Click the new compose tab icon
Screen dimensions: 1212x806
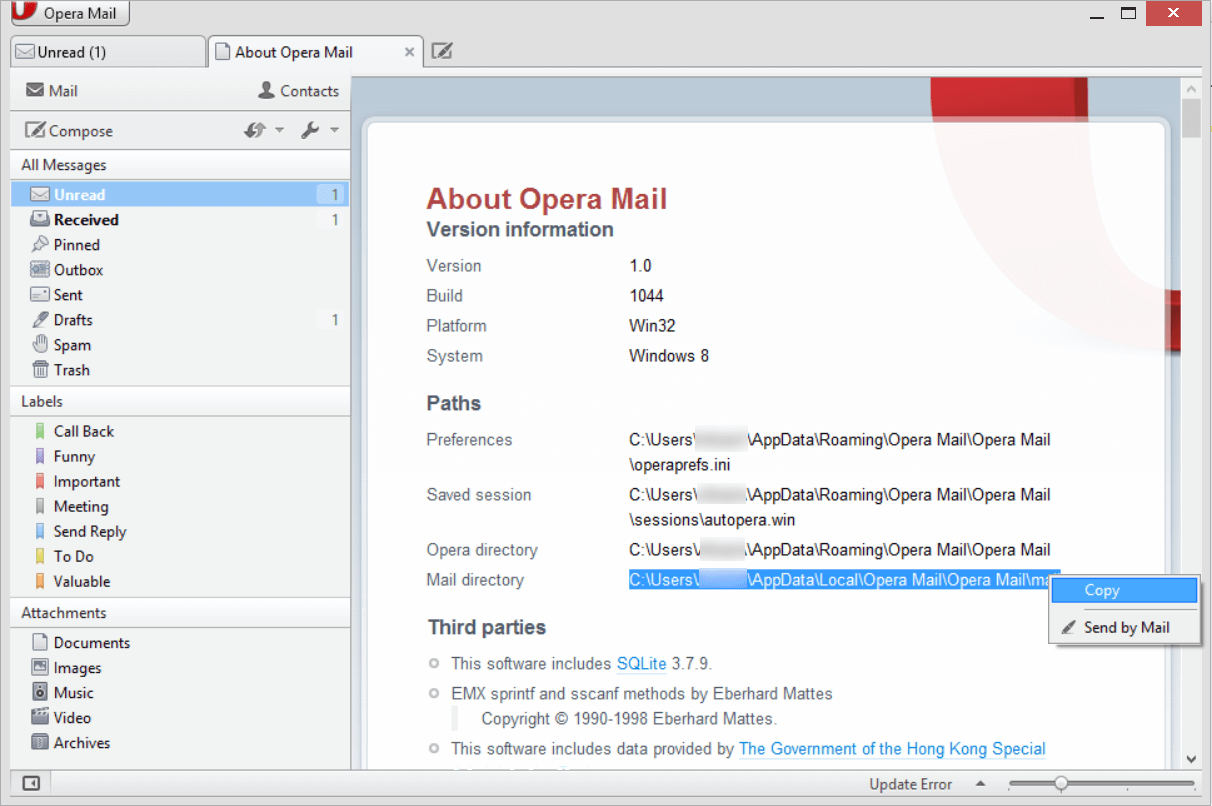pyautogui.click(x=441, y=51)
